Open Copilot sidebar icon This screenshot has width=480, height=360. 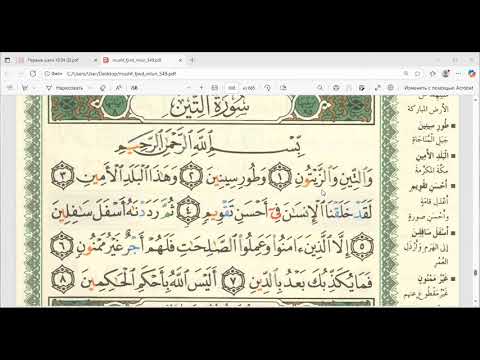(x=472, y=74)
